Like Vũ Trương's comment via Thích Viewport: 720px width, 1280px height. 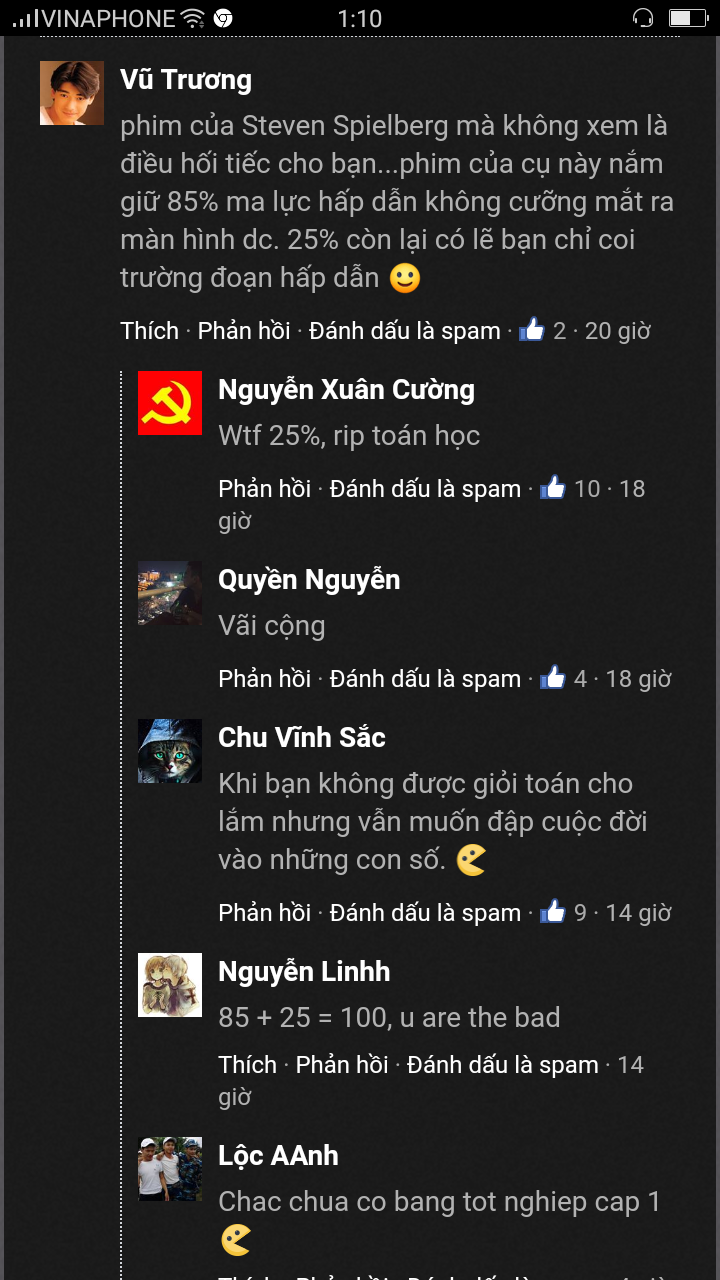pyautogui.click(x=150, y=330)
